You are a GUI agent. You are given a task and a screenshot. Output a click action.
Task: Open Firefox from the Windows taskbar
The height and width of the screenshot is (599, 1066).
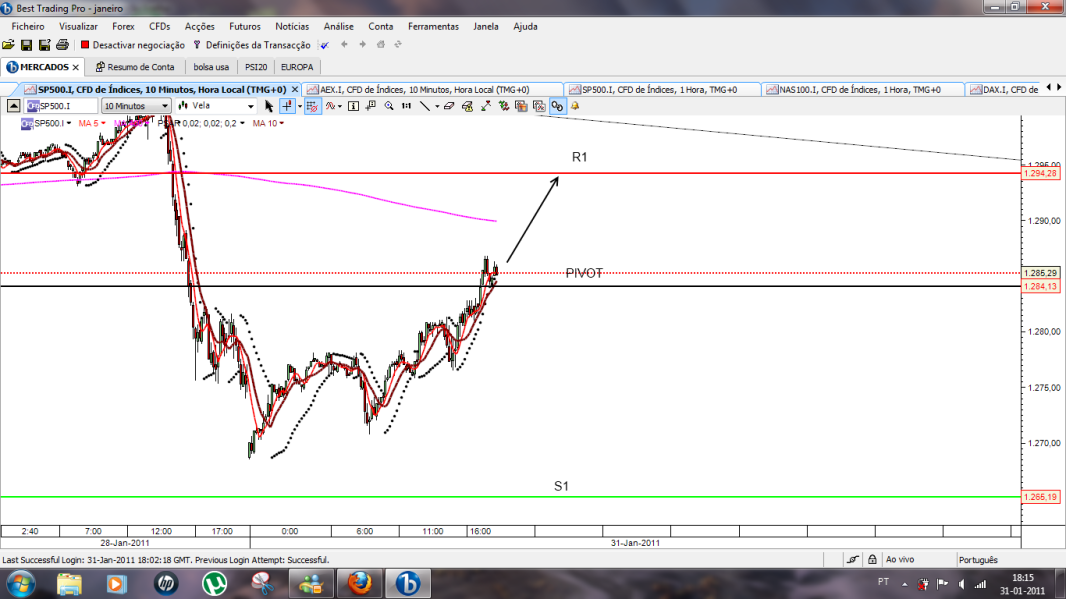pyautogui.click(x=360, y=583)
